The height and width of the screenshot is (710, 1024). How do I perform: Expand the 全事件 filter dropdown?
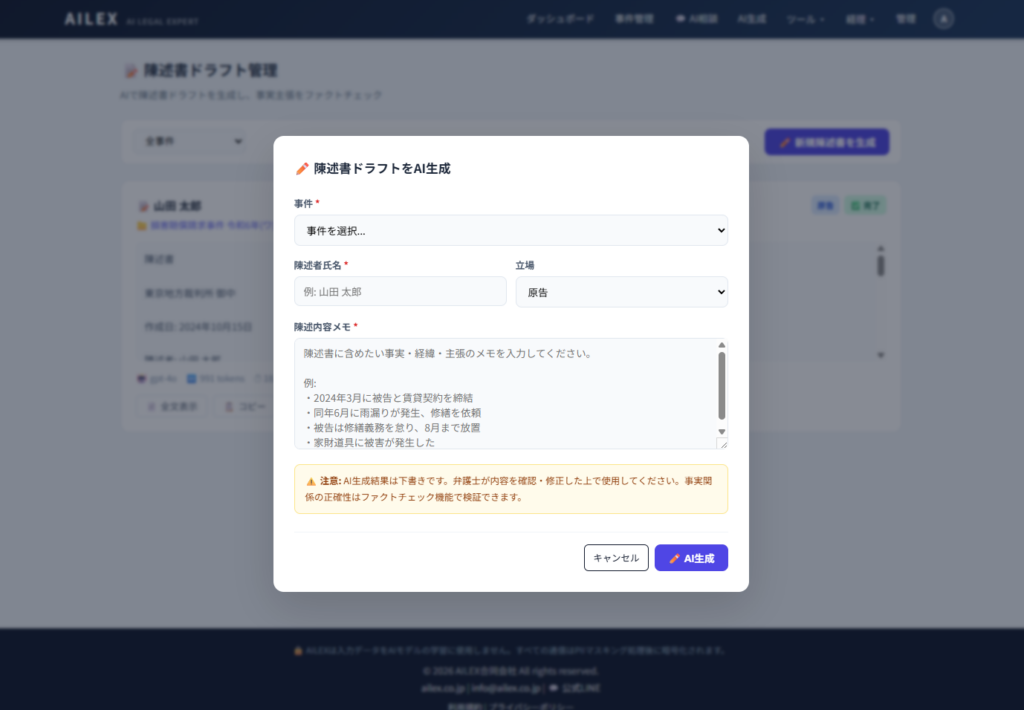pos(189,141)
